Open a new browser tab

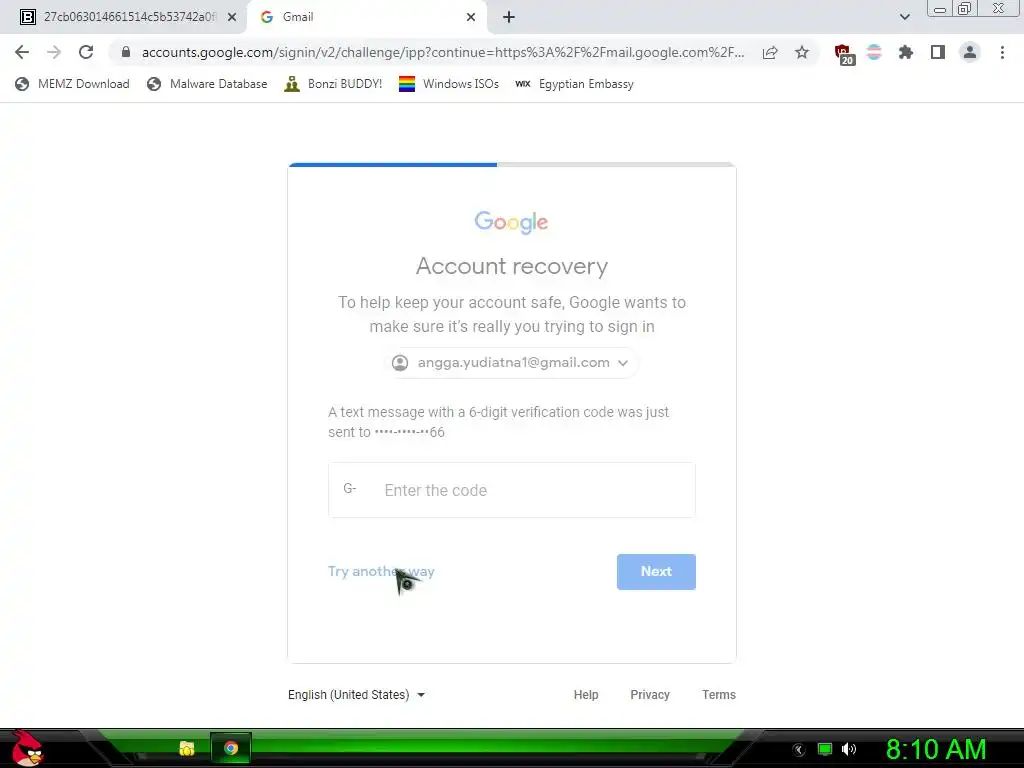point(509,18)
